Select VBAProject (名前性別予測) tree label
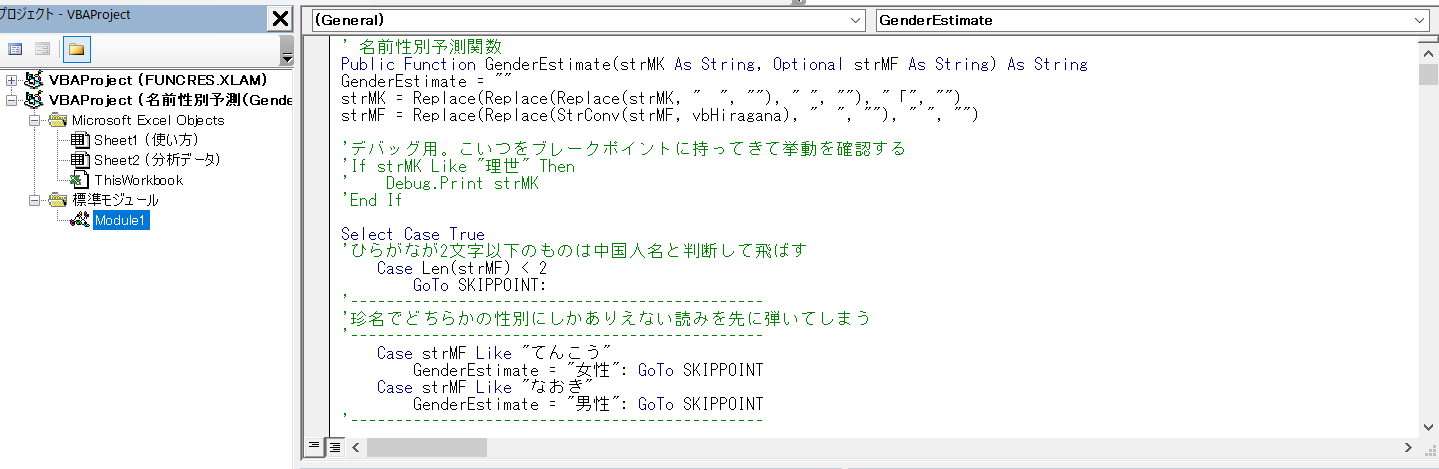Viewport: 1439px width, 469px height. pyautogui.click(x=170, y=100)
